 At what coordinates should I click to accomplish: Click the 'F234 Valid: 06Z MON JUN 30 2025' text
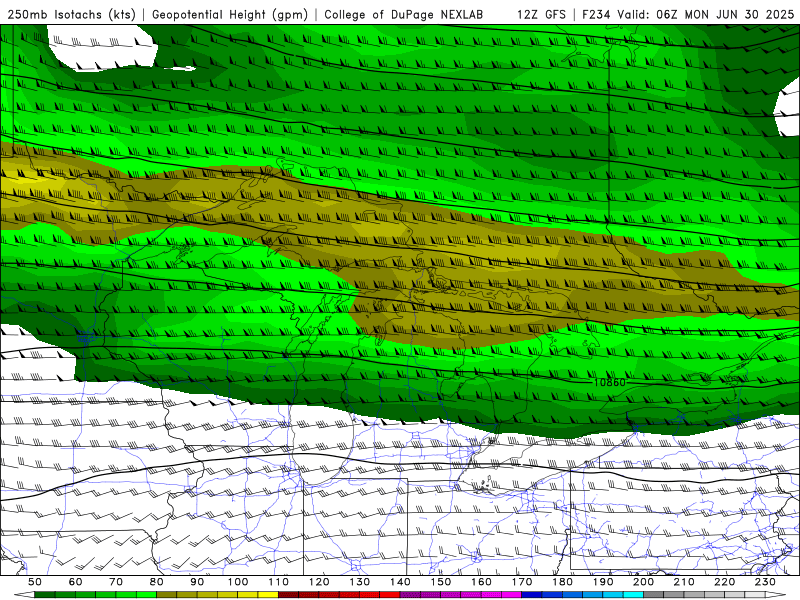click(x=688, y=15)
